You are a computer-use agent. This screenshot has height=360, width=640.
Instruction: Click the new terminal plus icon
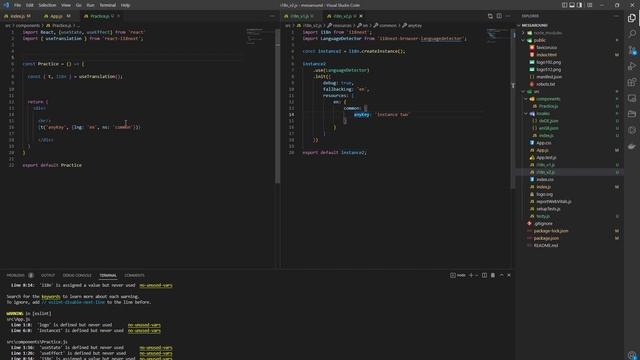point(471,276)
